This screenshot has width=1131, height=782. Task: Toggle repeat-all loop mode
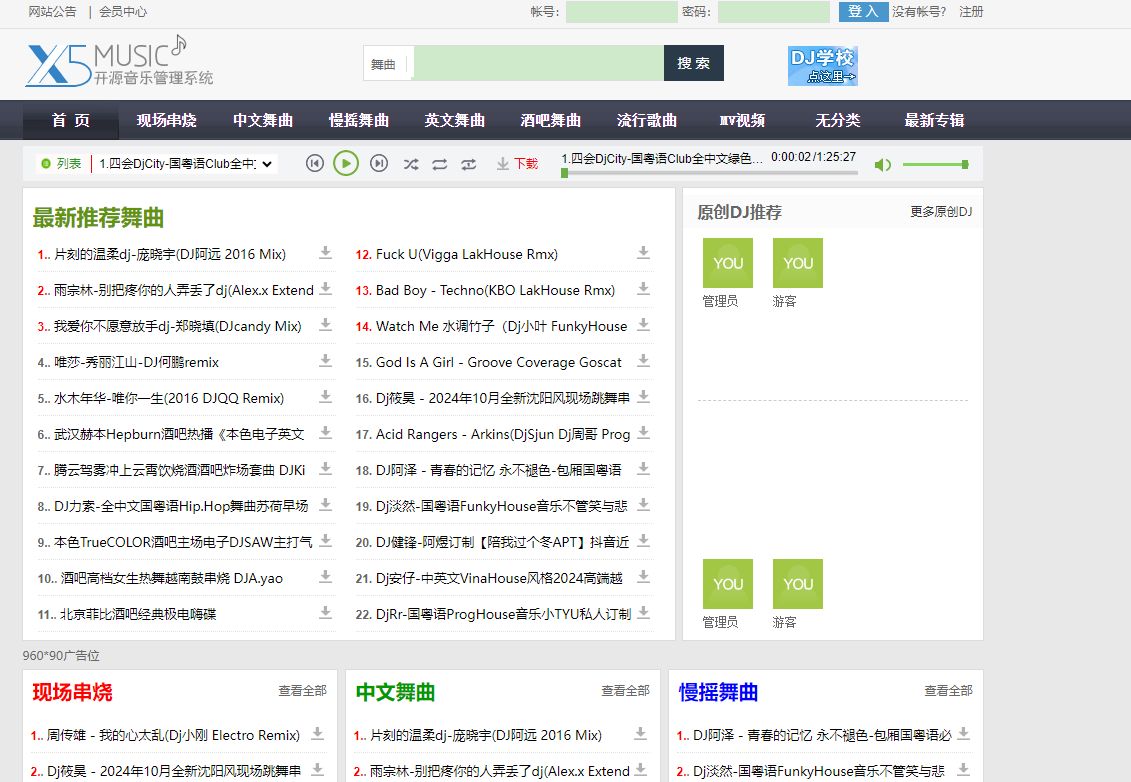coord(440,164)
